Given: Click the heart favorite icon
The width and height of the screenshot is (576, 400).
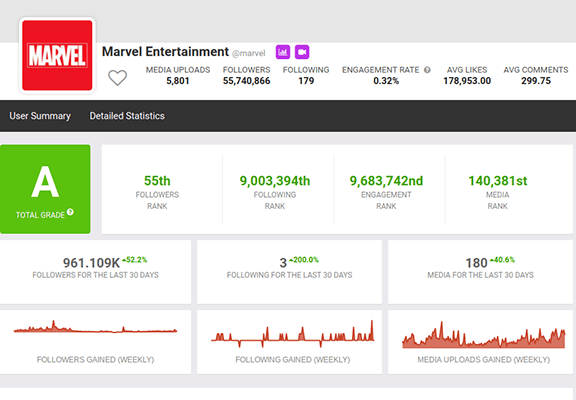Looking at the screenshot, I should [x=117, y=78].
